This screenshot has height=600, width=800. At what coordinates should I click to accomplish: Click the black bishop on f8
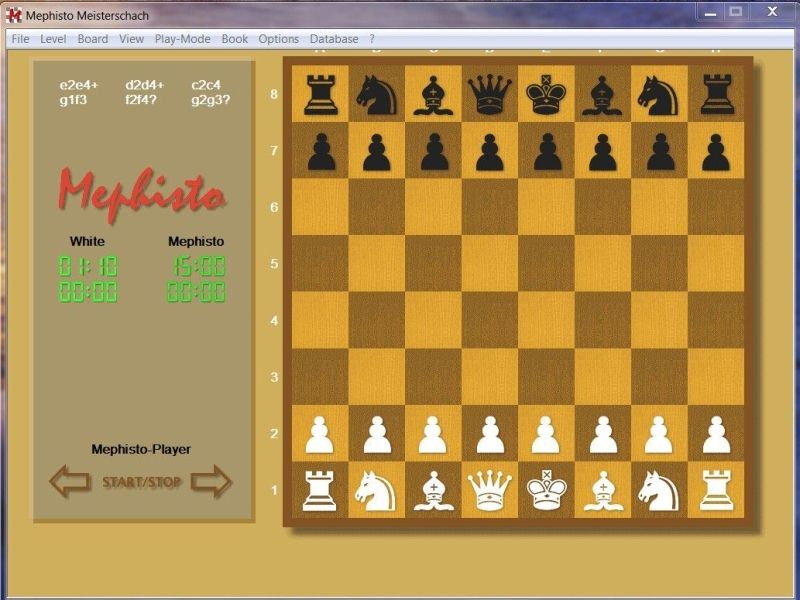[602, 94]
